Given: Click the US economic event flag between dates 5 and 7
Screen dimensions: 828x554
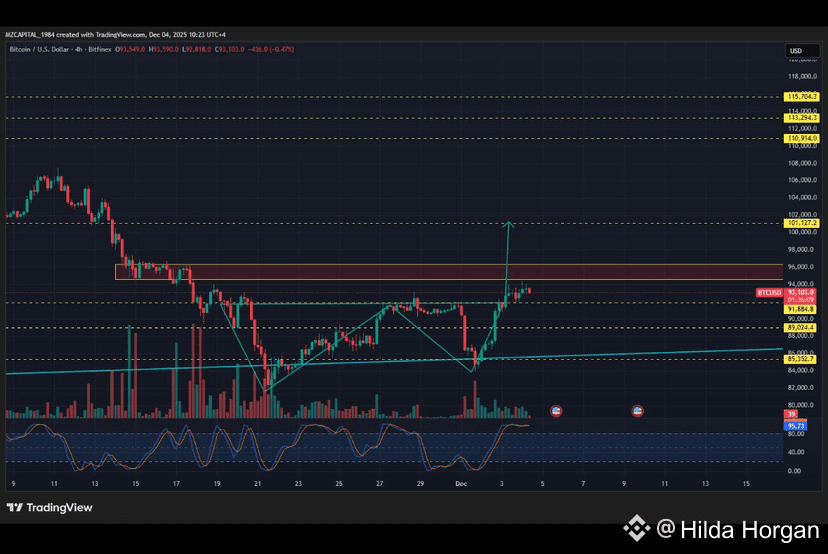Looking at the screenshot, I should [556, 411].
